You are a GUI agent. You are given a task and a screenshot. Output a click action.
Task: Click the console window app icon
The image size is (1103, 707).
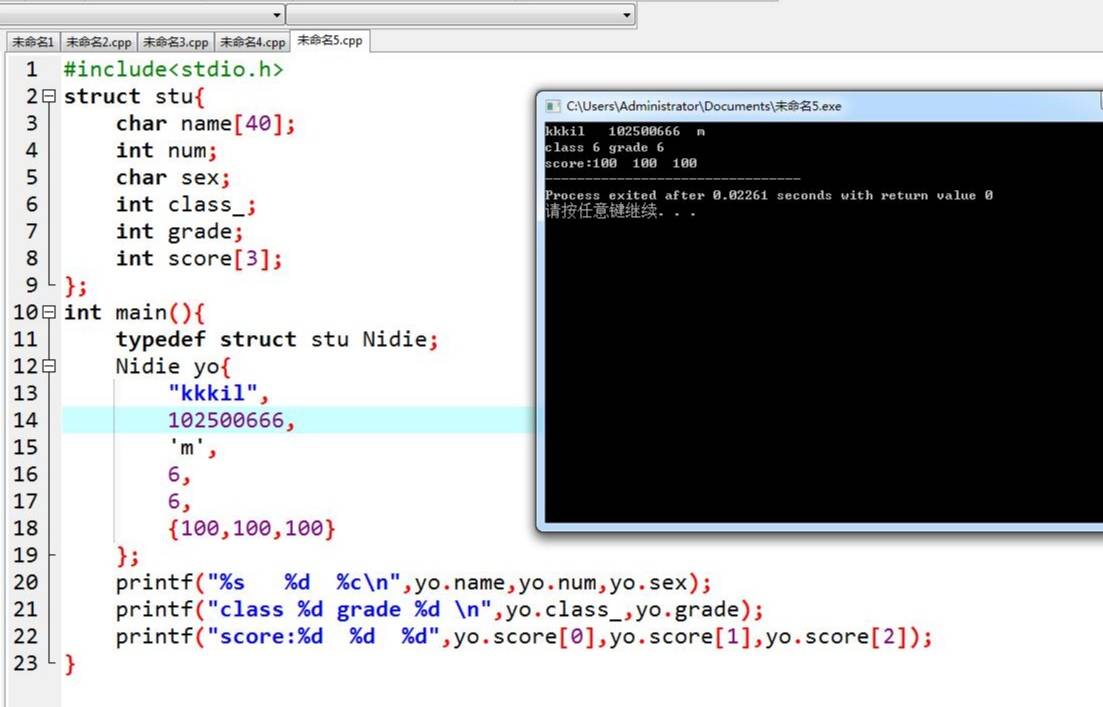[x=553, y=106]
